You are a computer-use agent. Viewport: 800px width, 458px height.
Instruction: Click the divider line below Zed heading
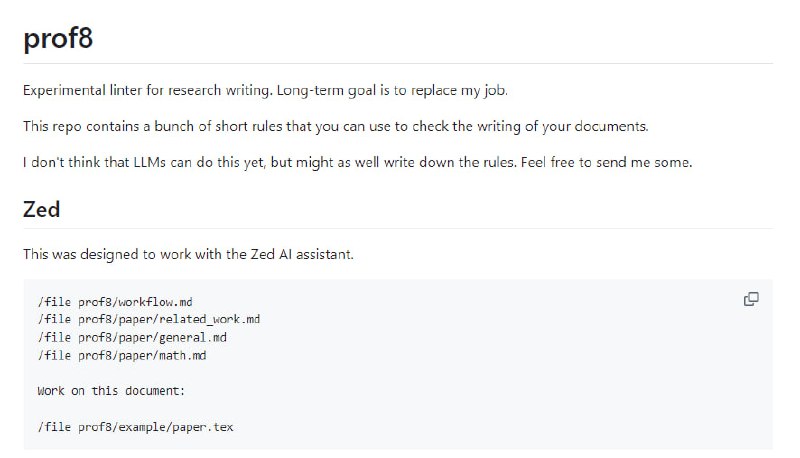400,228
